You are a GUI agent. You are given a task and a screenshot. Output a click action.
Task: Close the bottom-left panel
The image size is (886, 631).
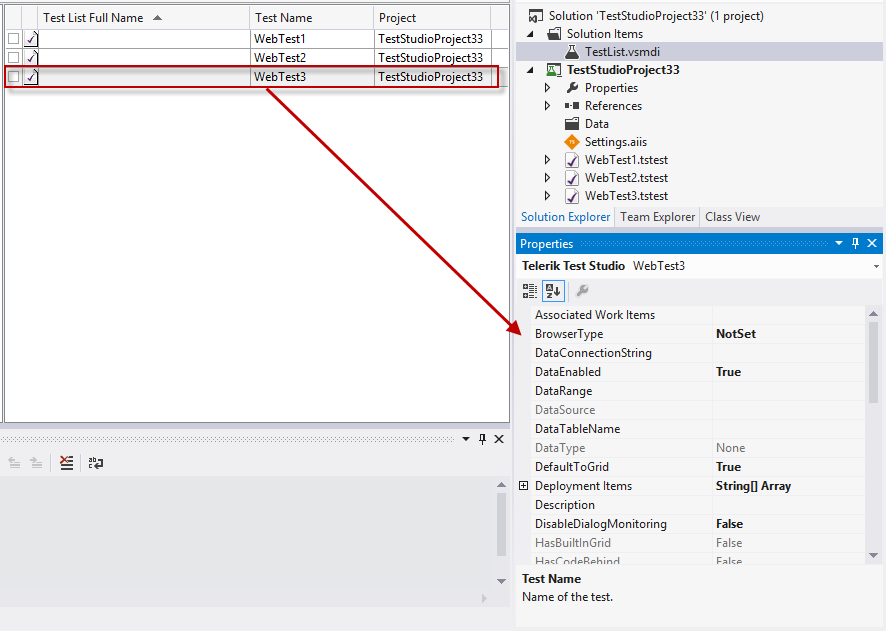click(x=499, y=439)
